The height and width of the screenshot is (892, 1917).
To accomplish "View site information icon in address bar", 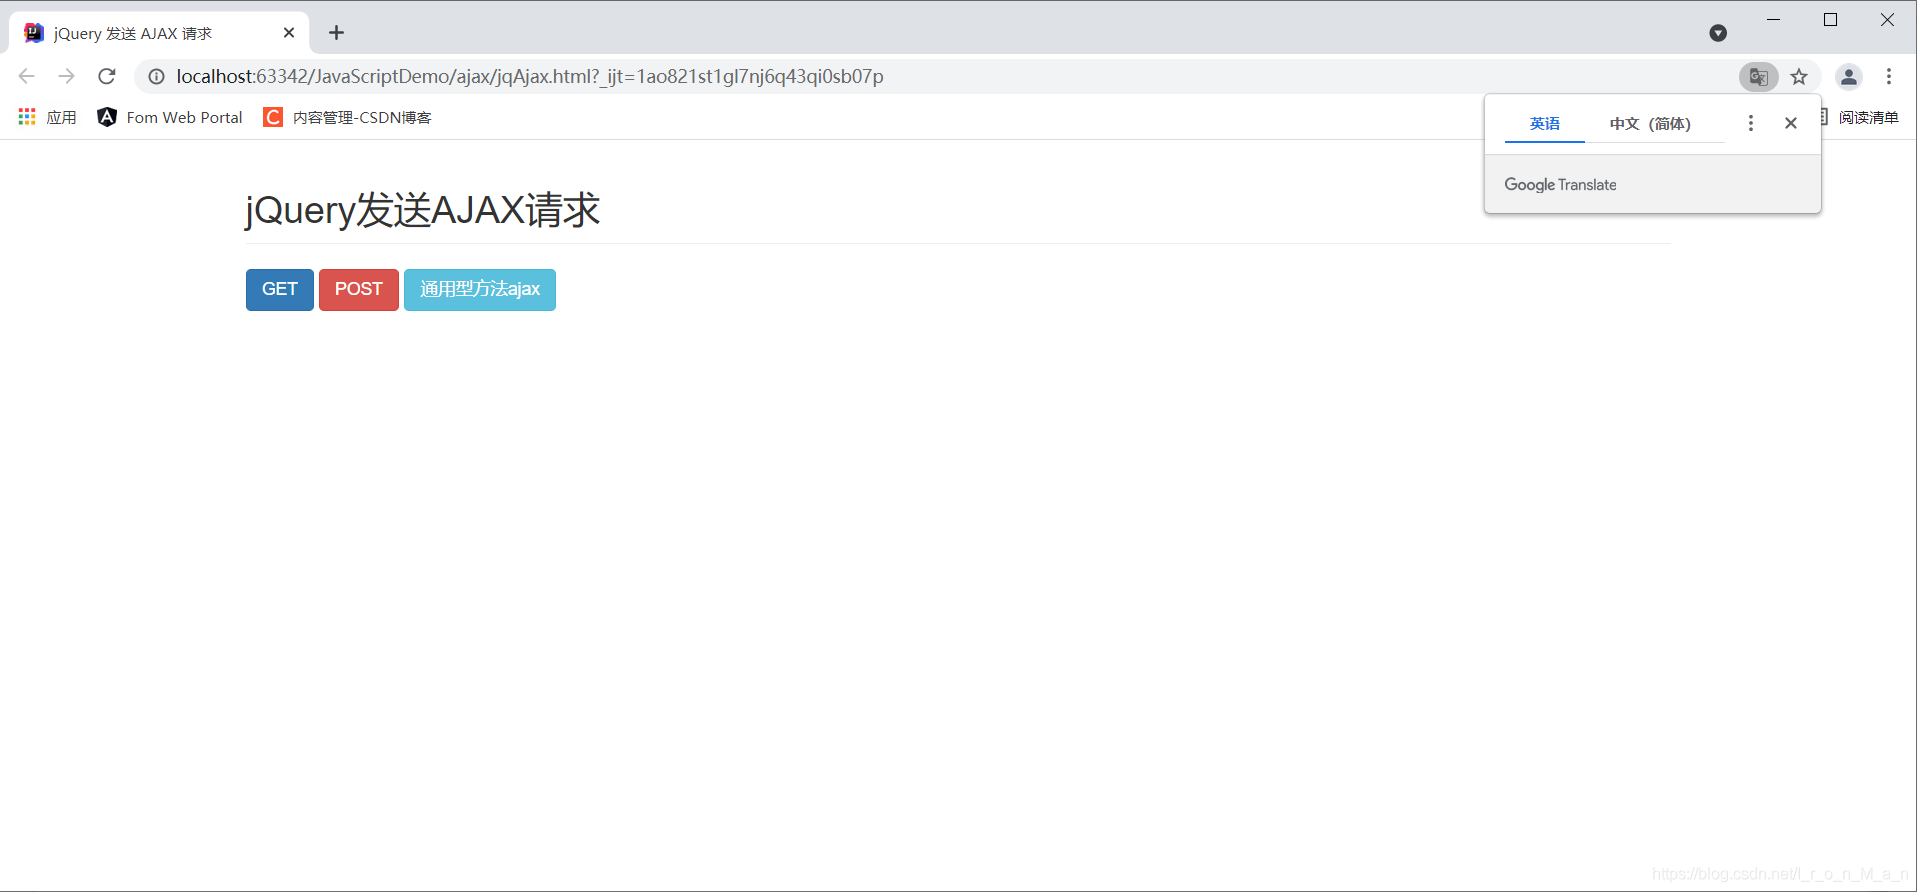I will (x=157, y=76).
